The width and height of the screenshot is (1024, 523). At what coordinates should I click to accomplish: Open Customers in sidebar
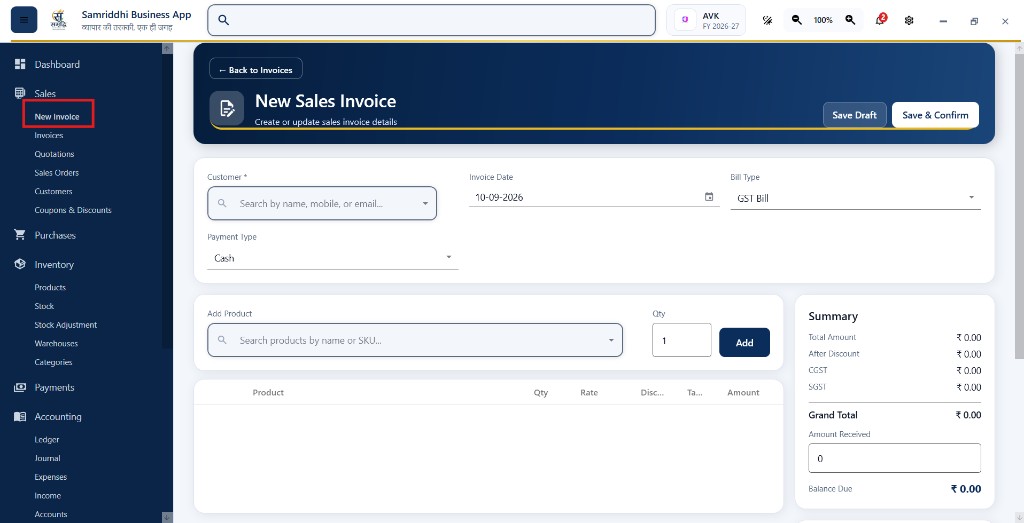[x=54, y=191]
